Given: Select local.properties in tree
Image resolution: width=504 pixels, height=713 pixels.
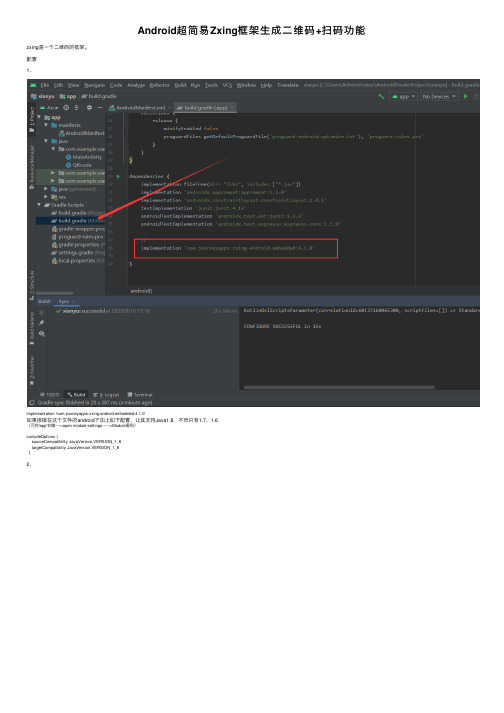Looking at the screenshot, I should [x=78, y=261].
